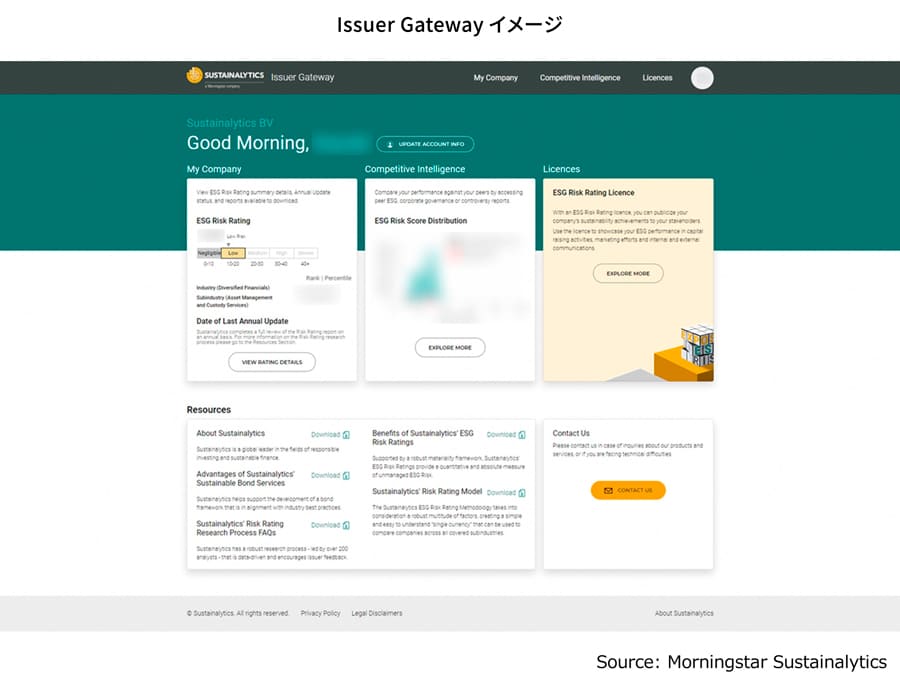Click the orange Contact Us button
Viewport: 900px width, 690px height.
point(628,490)
